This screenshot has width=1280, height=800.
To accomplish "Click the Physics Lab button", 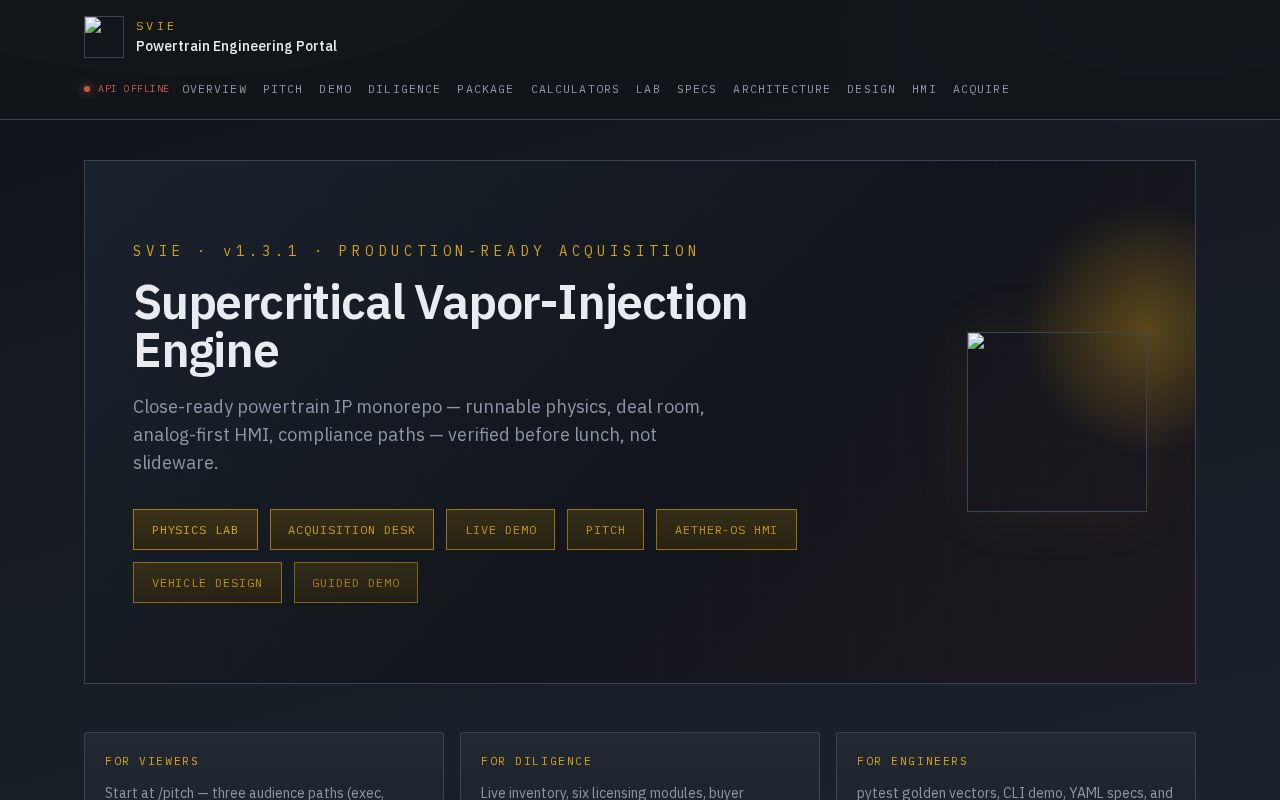I will coord(195,529).
